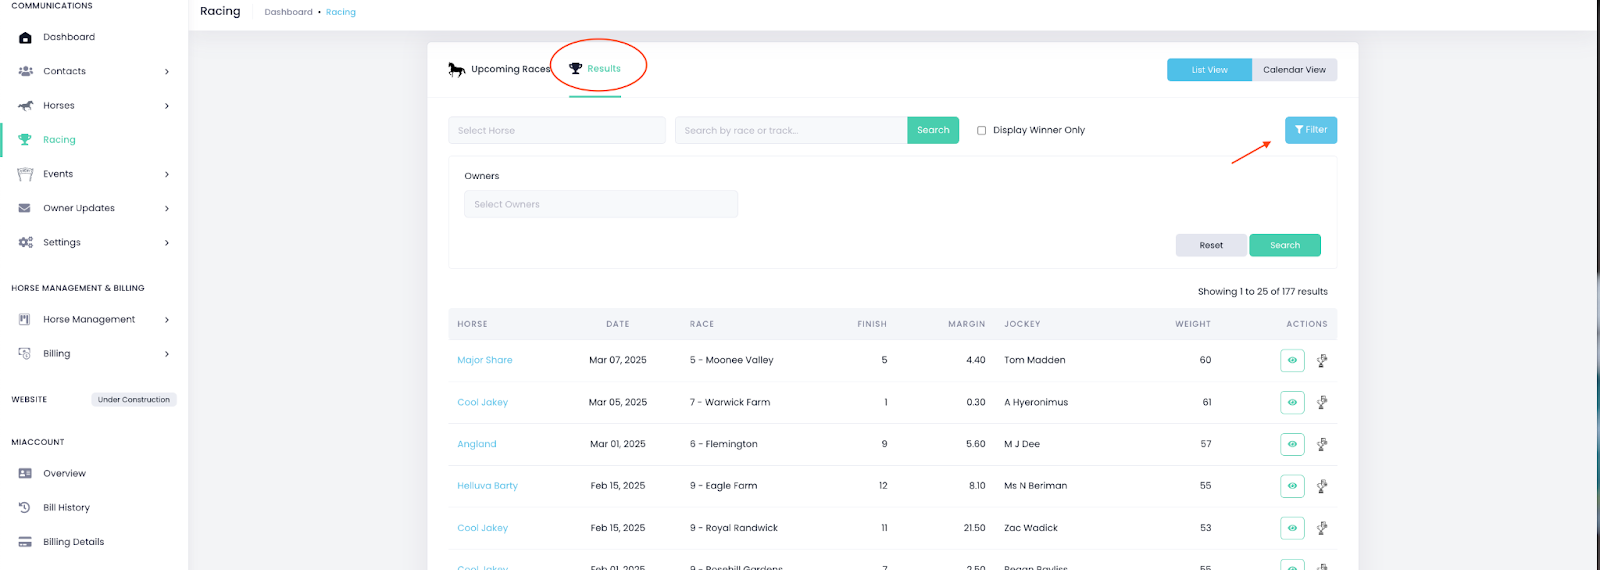
Task: Click the Owner Updates envelope icon
Action: coord(25,208)
